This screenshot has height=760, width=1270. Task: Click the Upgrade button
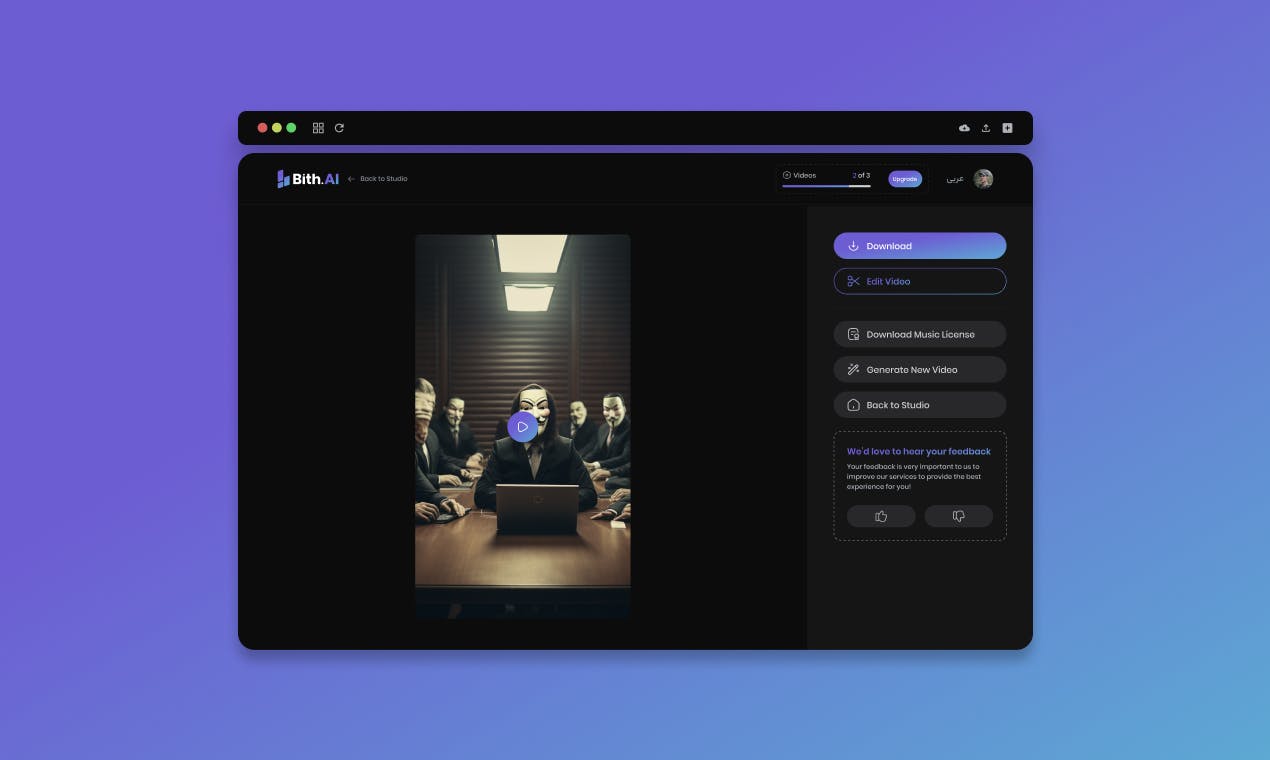[905, 179]
